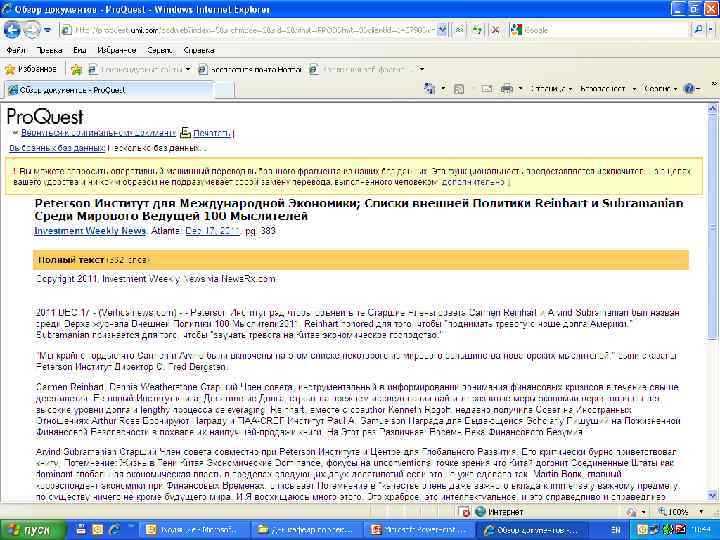Open the 100% zoom level control

tap(681, 512)
